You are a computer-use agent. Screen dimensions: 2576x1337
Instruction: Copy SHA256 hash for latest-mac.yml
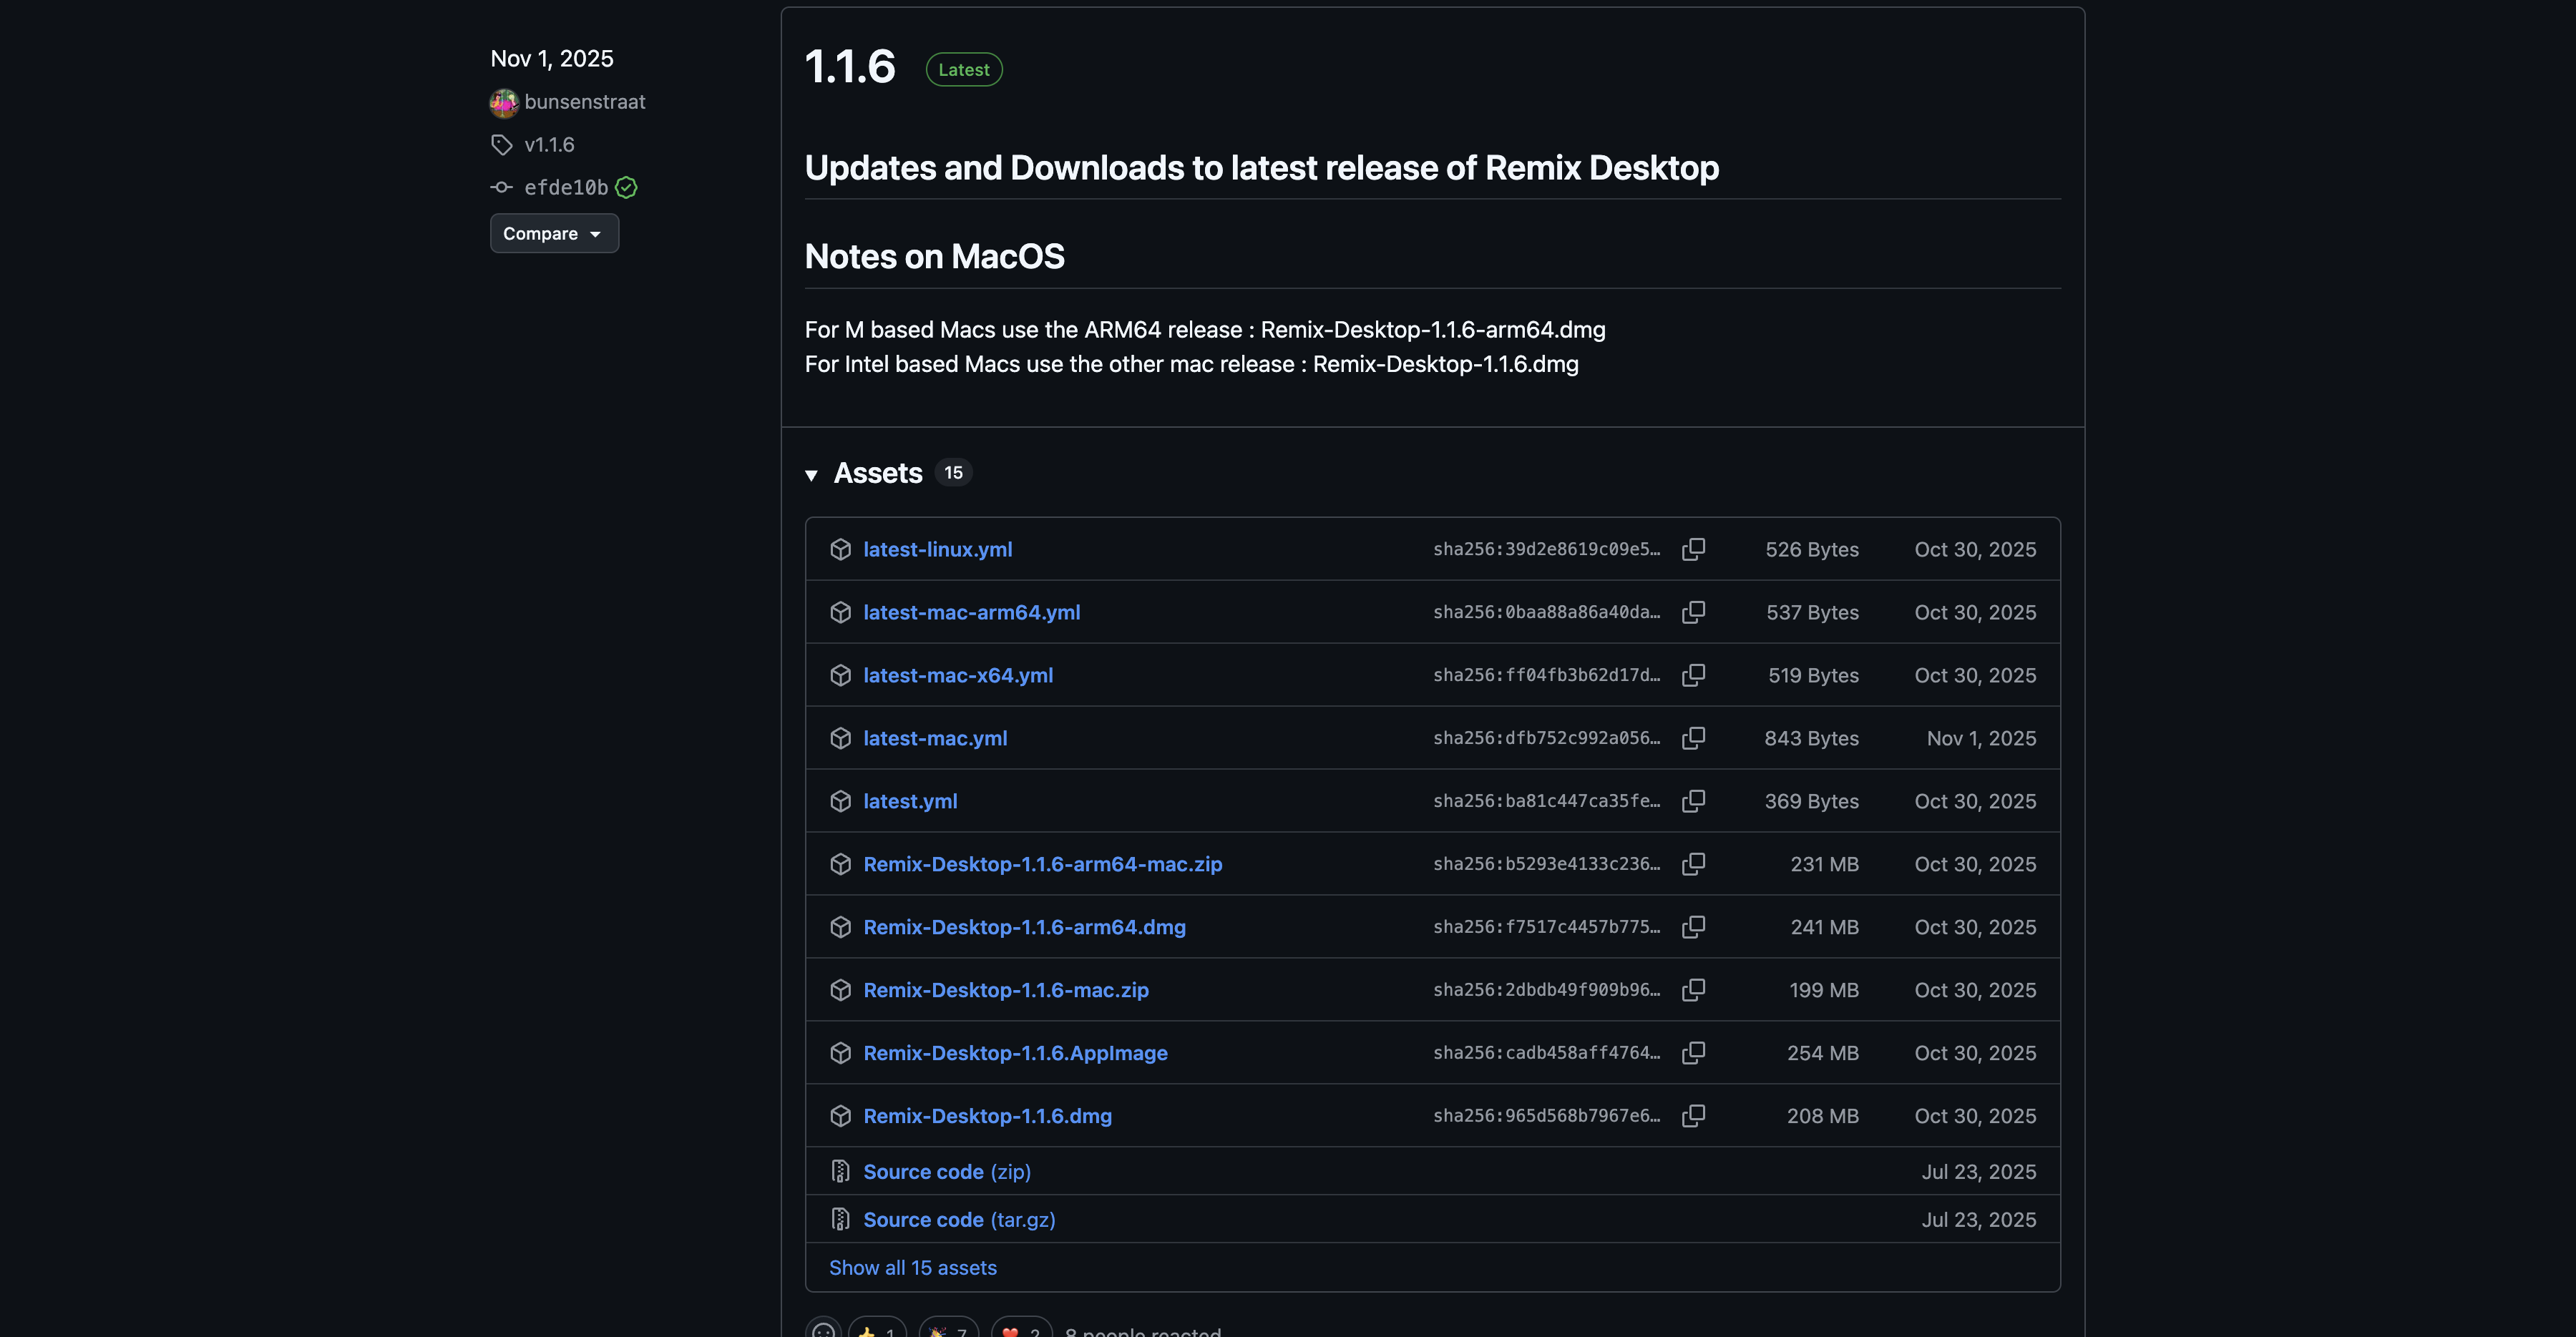tap(1693, 738)
